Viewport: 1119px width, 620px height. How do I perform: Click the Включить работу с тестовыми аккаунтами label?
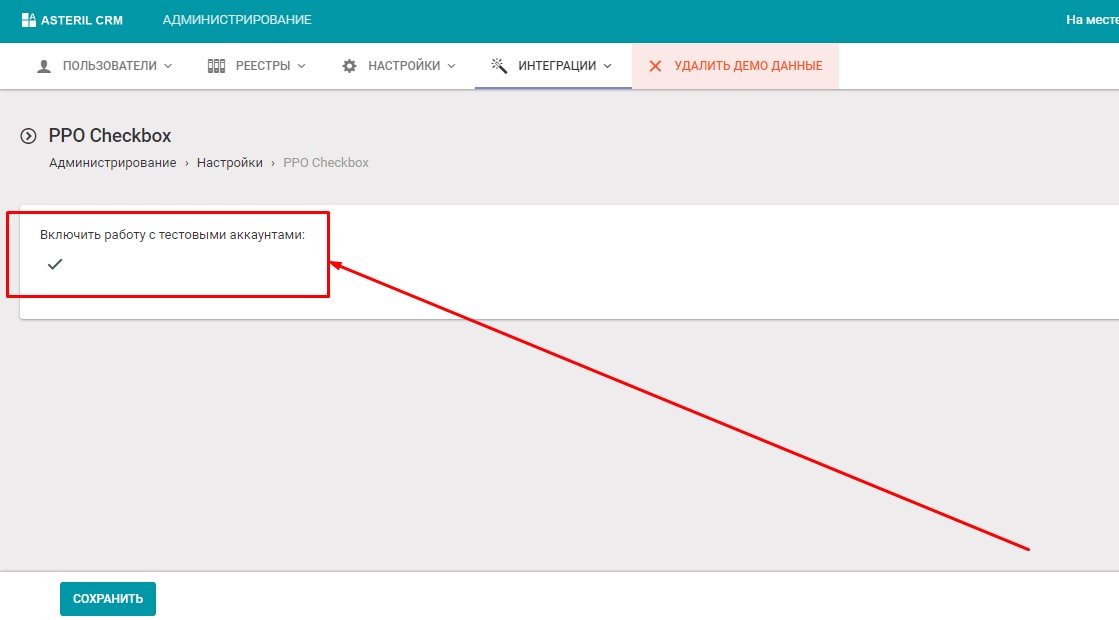pos(172,235)
